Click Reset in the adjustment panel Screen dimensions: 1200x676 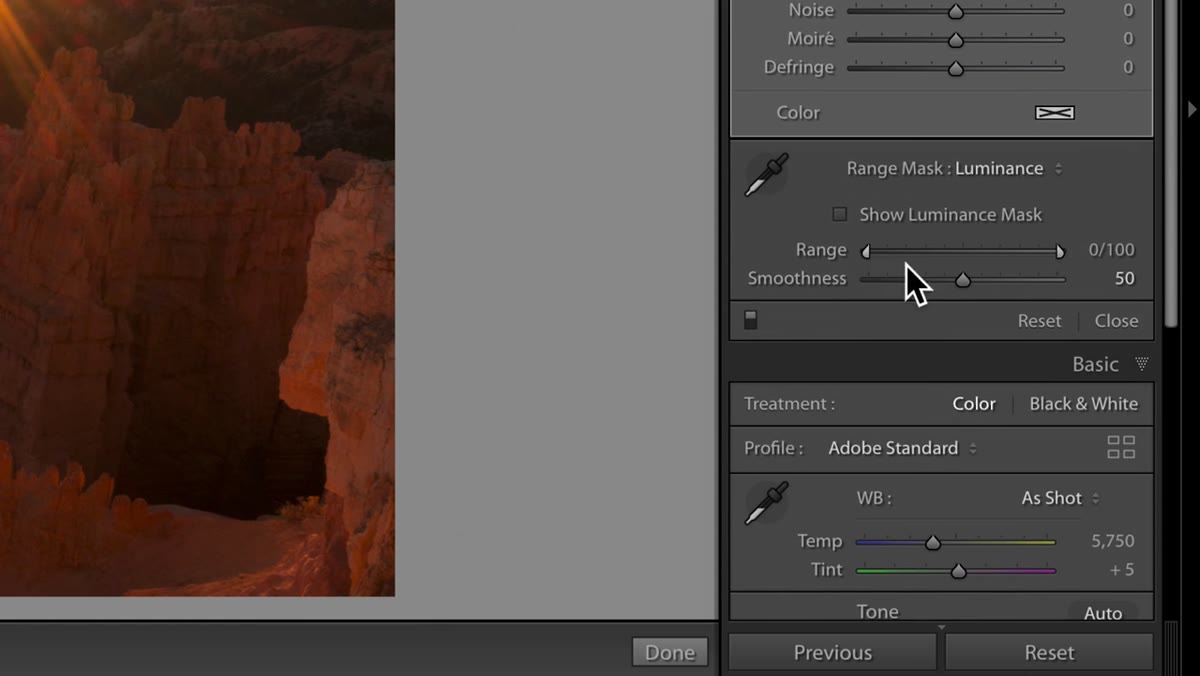(1039, 321)
